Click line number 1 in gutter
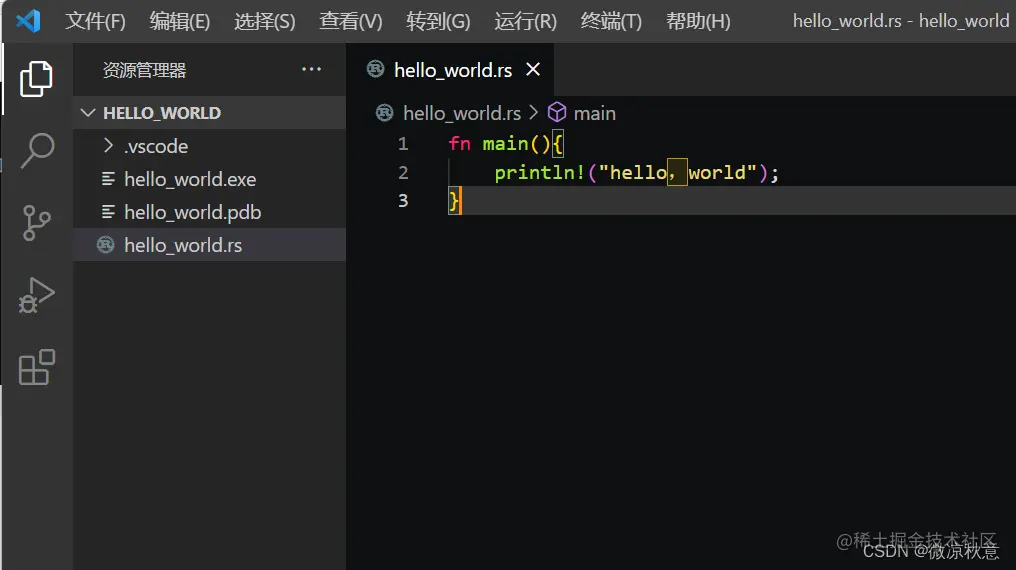 pos(403,143)
